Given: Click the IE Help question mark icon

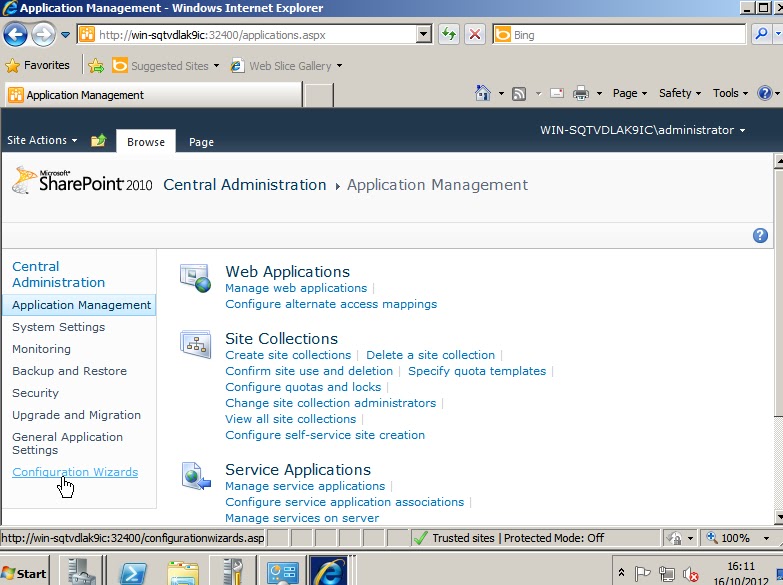Looking at the screenshot, I should point(765,93).
